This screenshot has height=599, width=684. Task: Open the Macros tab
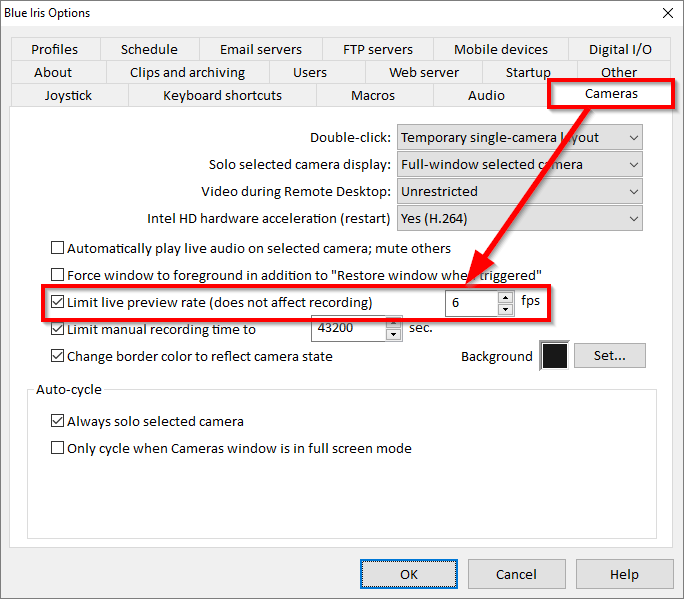point(373,96)
